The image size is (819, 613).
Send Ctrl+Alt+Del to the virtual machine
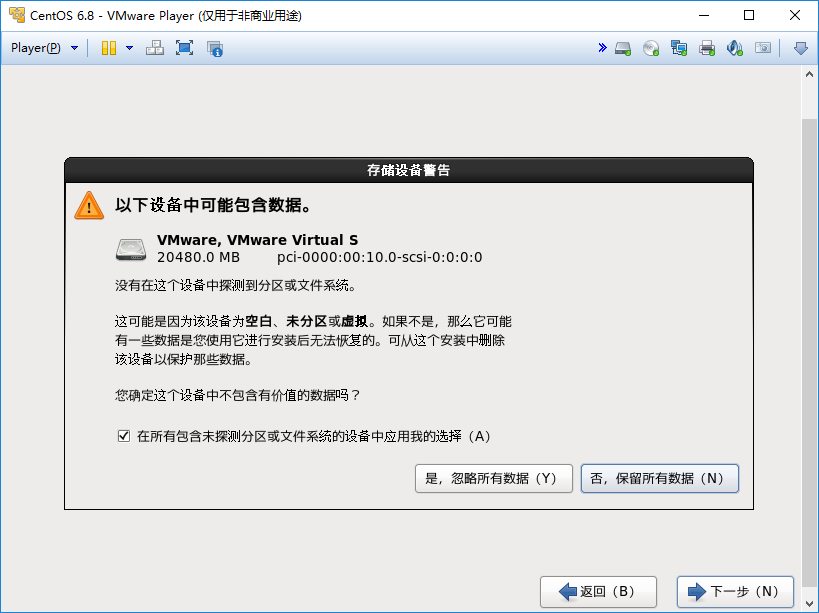pyautogui.click(x=155, y=48)
